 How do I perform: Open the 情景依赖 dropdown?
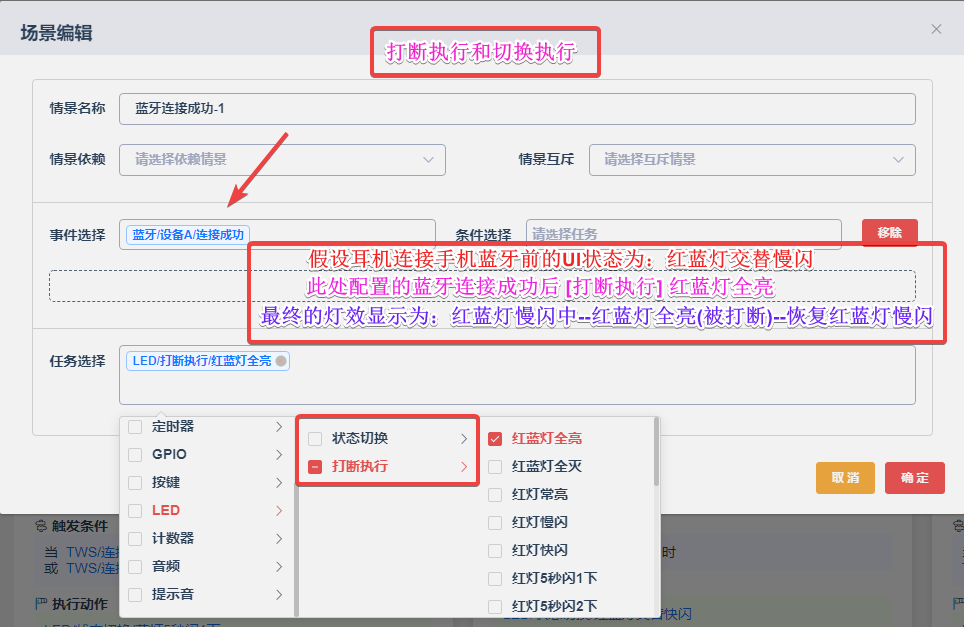pyautogui.click(x=282, y=160)
